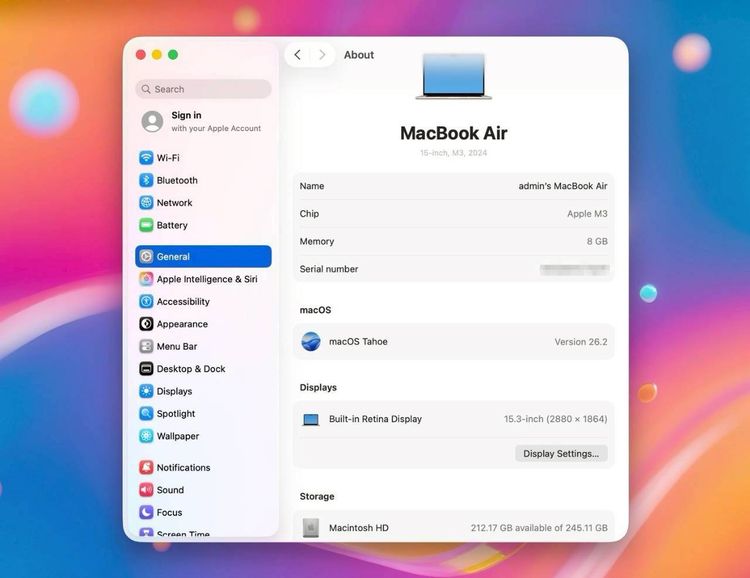Click "212.17 GB available of 245.11 GB"

[539, 528]
